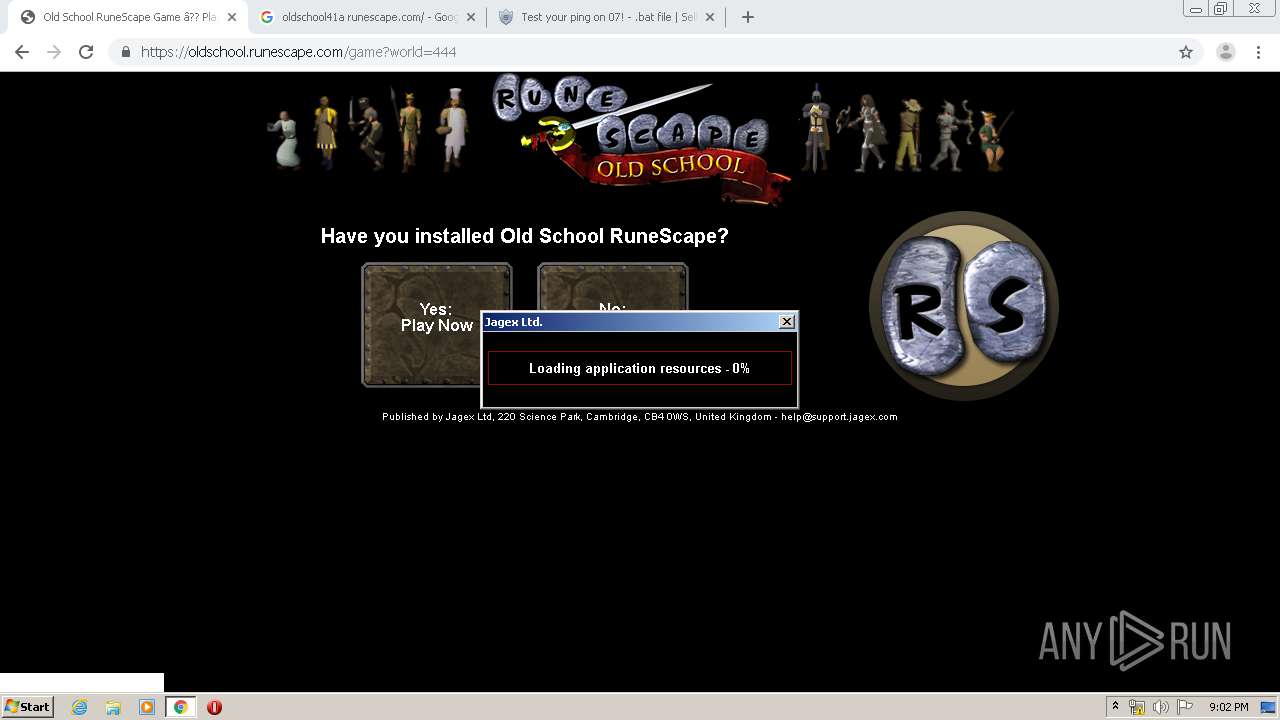Click the RuneScape Old School logo
1280x720 pixels.
[x=640, y=138]
